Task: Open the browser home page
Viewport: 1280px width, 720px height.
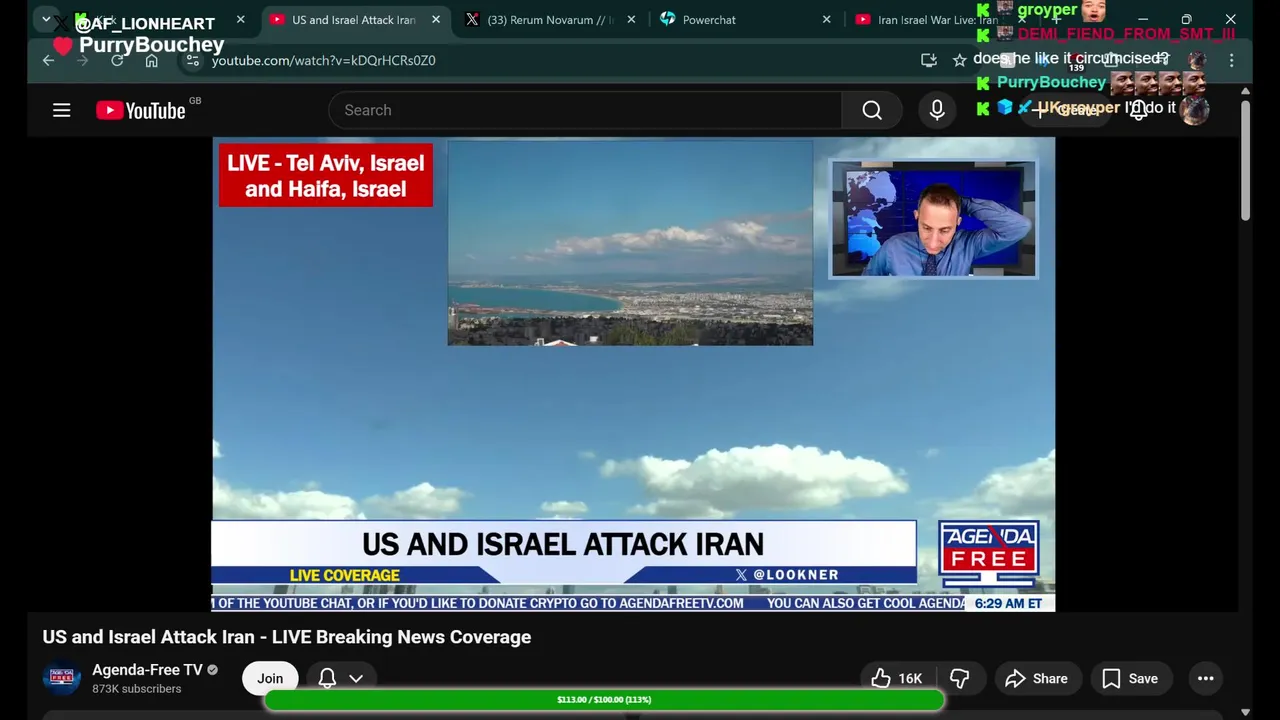Action: click(152, 60)
